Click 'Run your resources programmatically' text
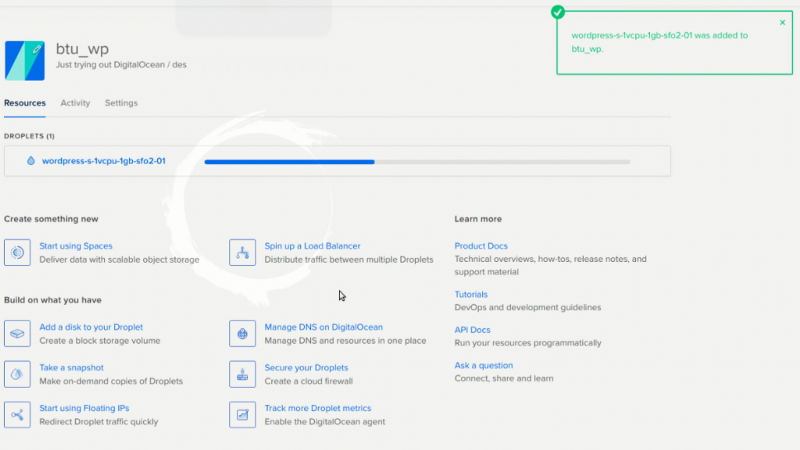The image size is (800, 450). [528, 343]
